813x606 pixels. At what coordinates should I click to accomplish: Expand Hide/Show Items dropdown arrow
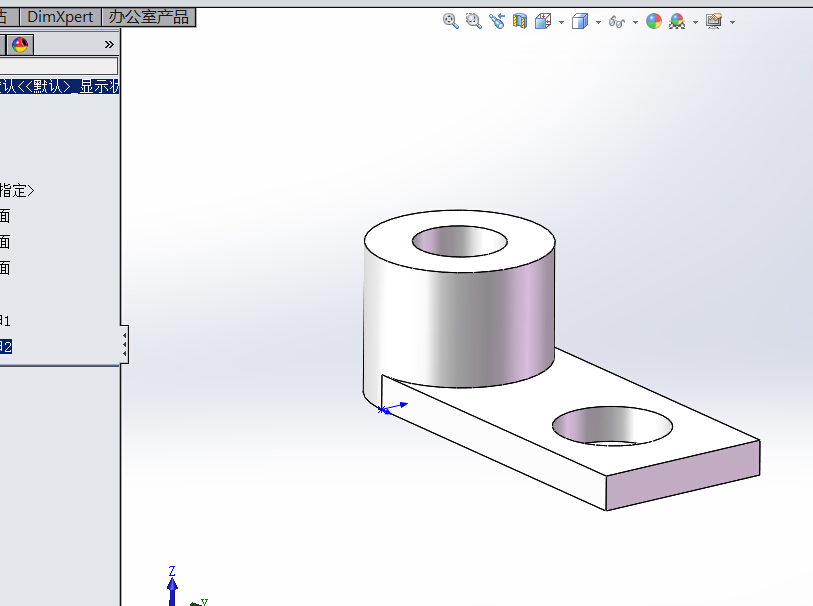tap(635, 22)
